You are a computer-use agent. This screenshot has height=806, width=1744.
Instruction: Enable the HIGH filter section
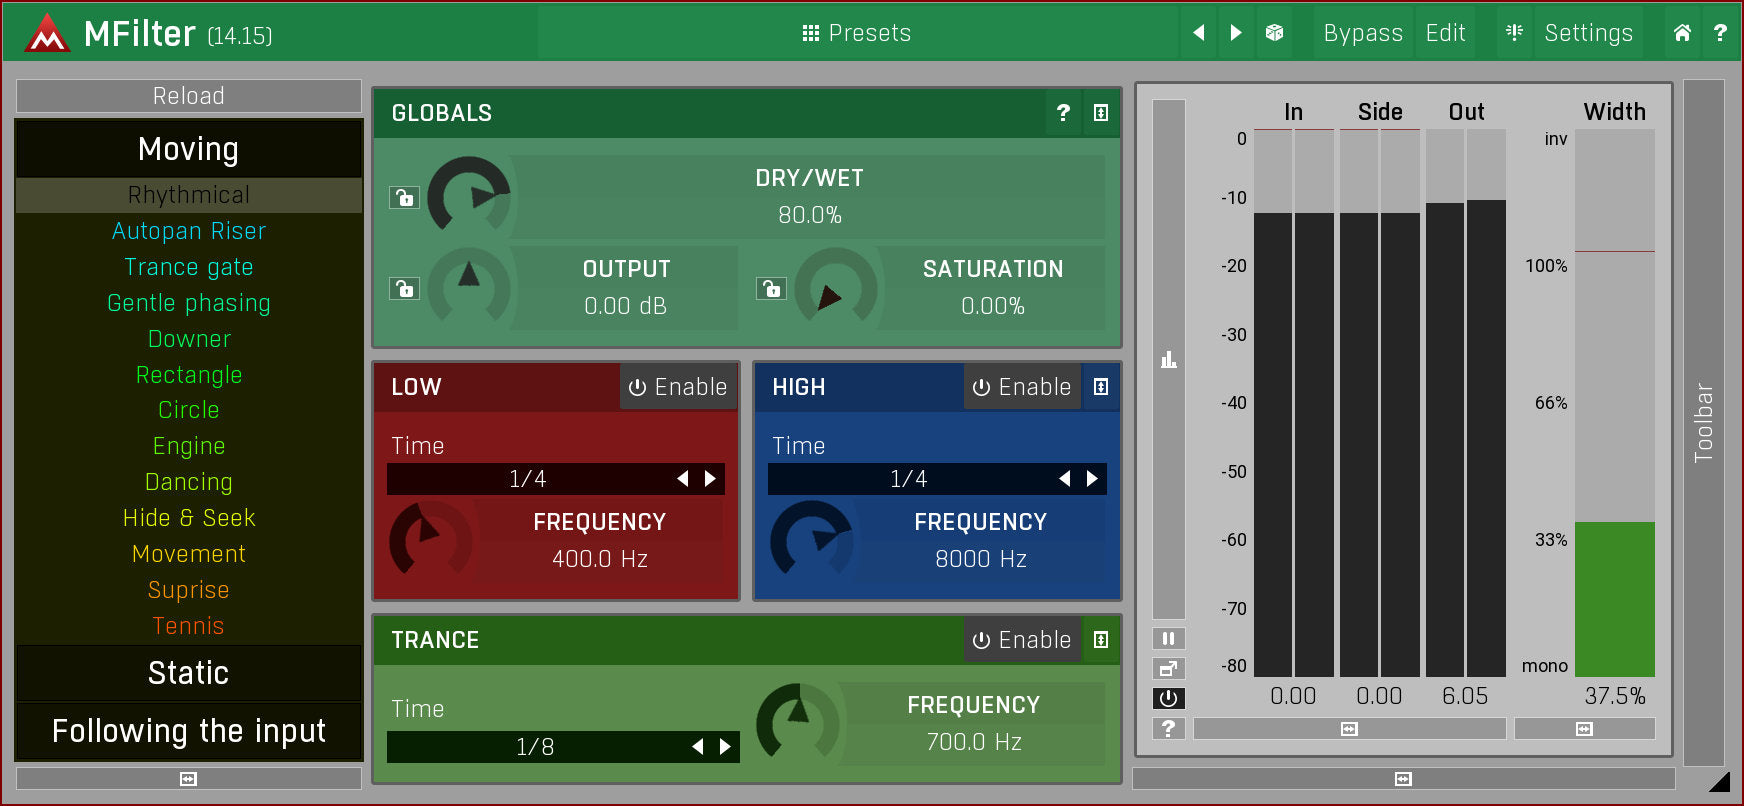(x=1022, y=387)
